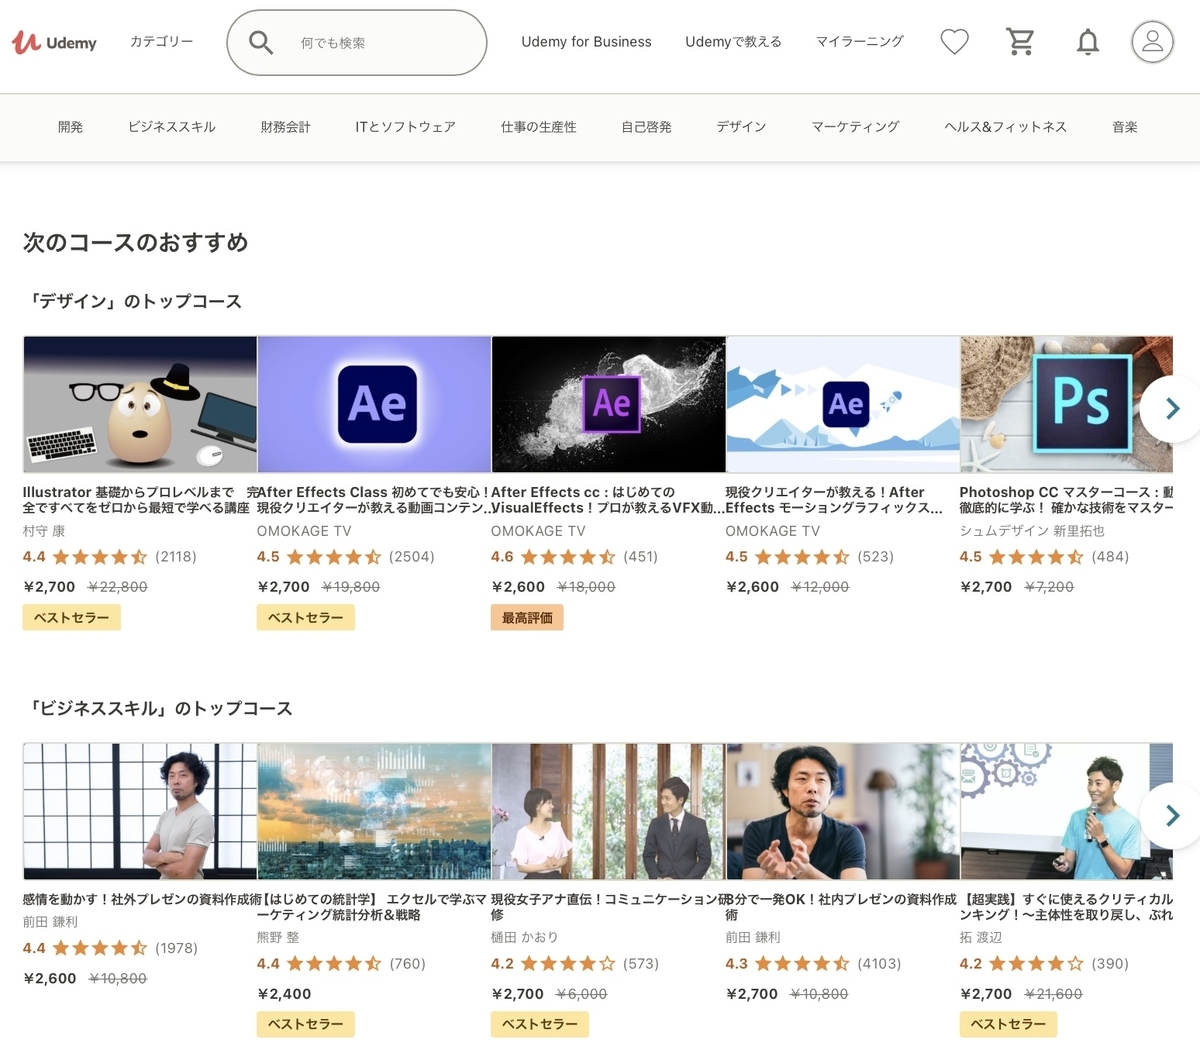The image size is (1200, 1050).
Task: Open Photoshop CC master course thumbnail
Action: [1066, 404]
